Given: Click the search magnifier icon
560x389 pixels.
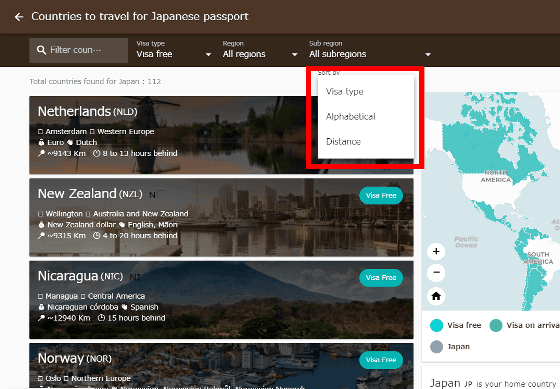Looking at the screenshot, I should tap(41, 50).
